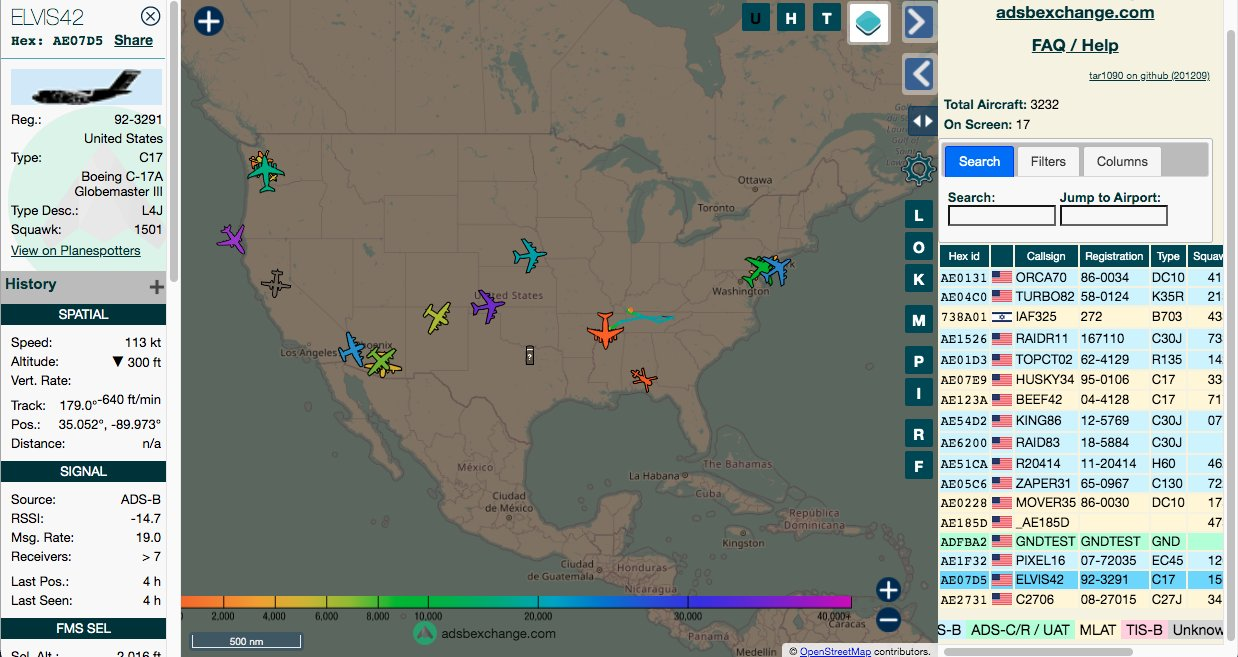Image resolution: width=1238 pixels, height=657 pixels.
Task: Open the C-17 aircraft photo thumbnail
Action: [x=86, y=87]
